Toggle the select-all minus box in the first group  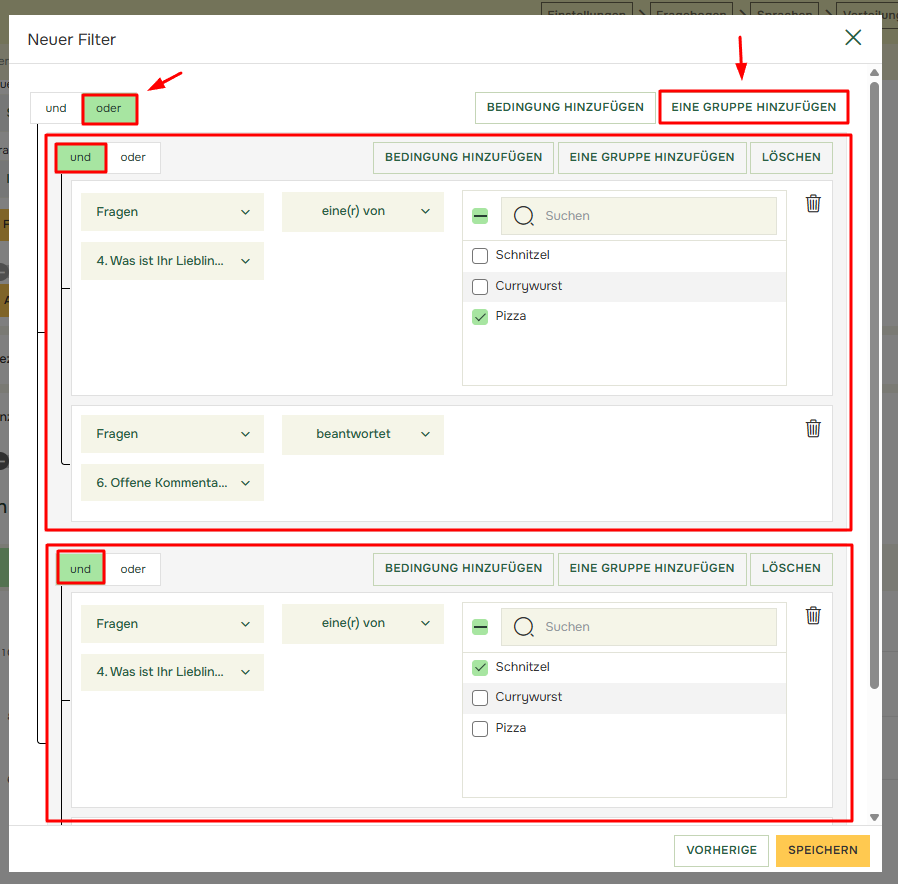tap(480, 216)
